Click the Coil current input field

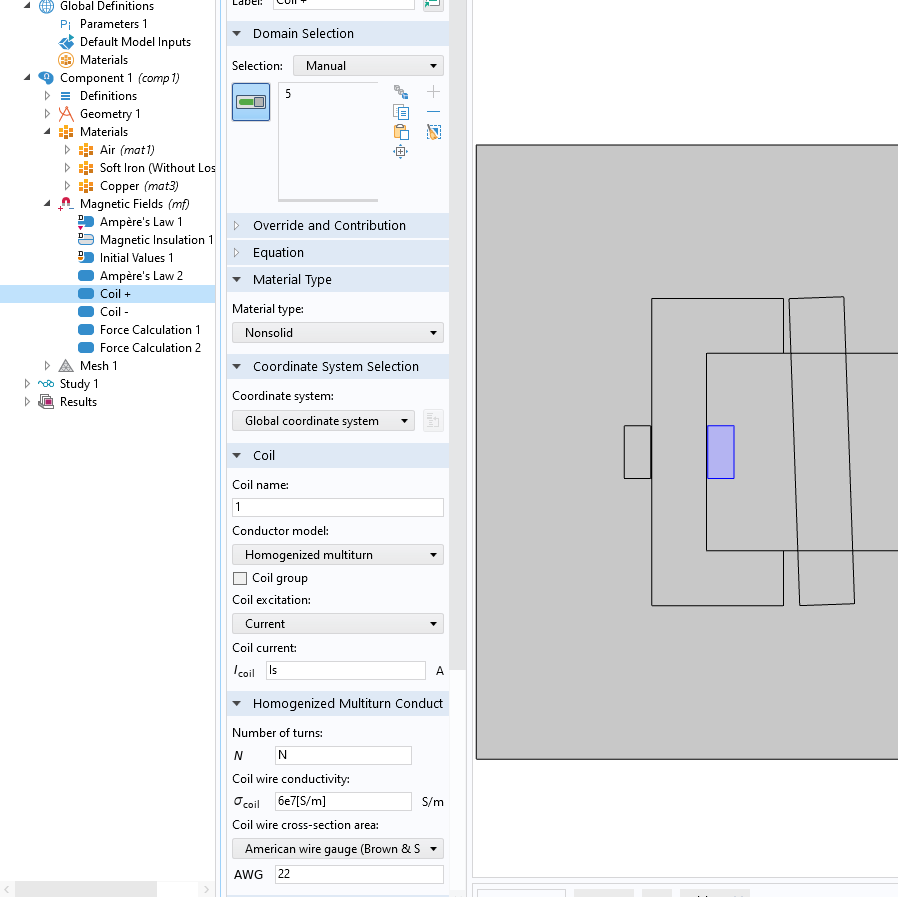(x=345, y=671)
